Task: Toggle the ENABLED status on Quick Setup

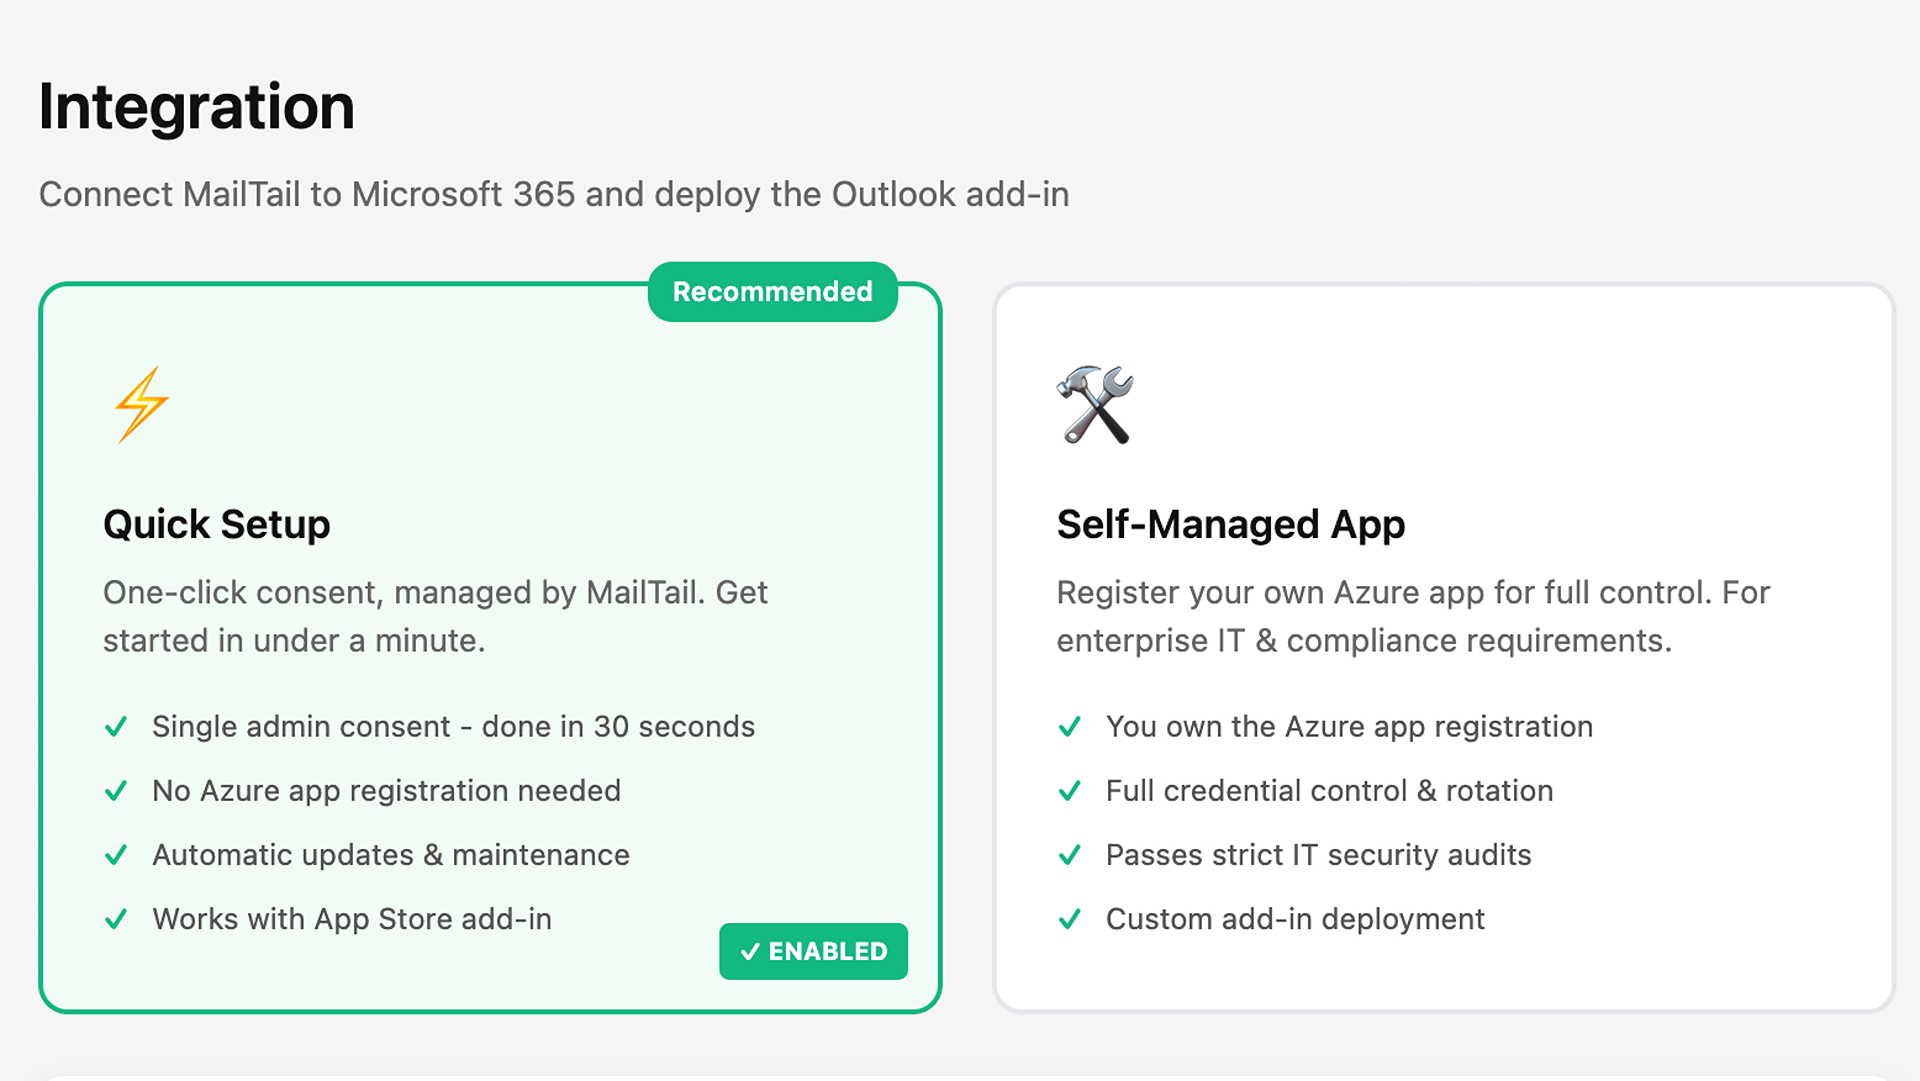Action: tap(813, 952)
